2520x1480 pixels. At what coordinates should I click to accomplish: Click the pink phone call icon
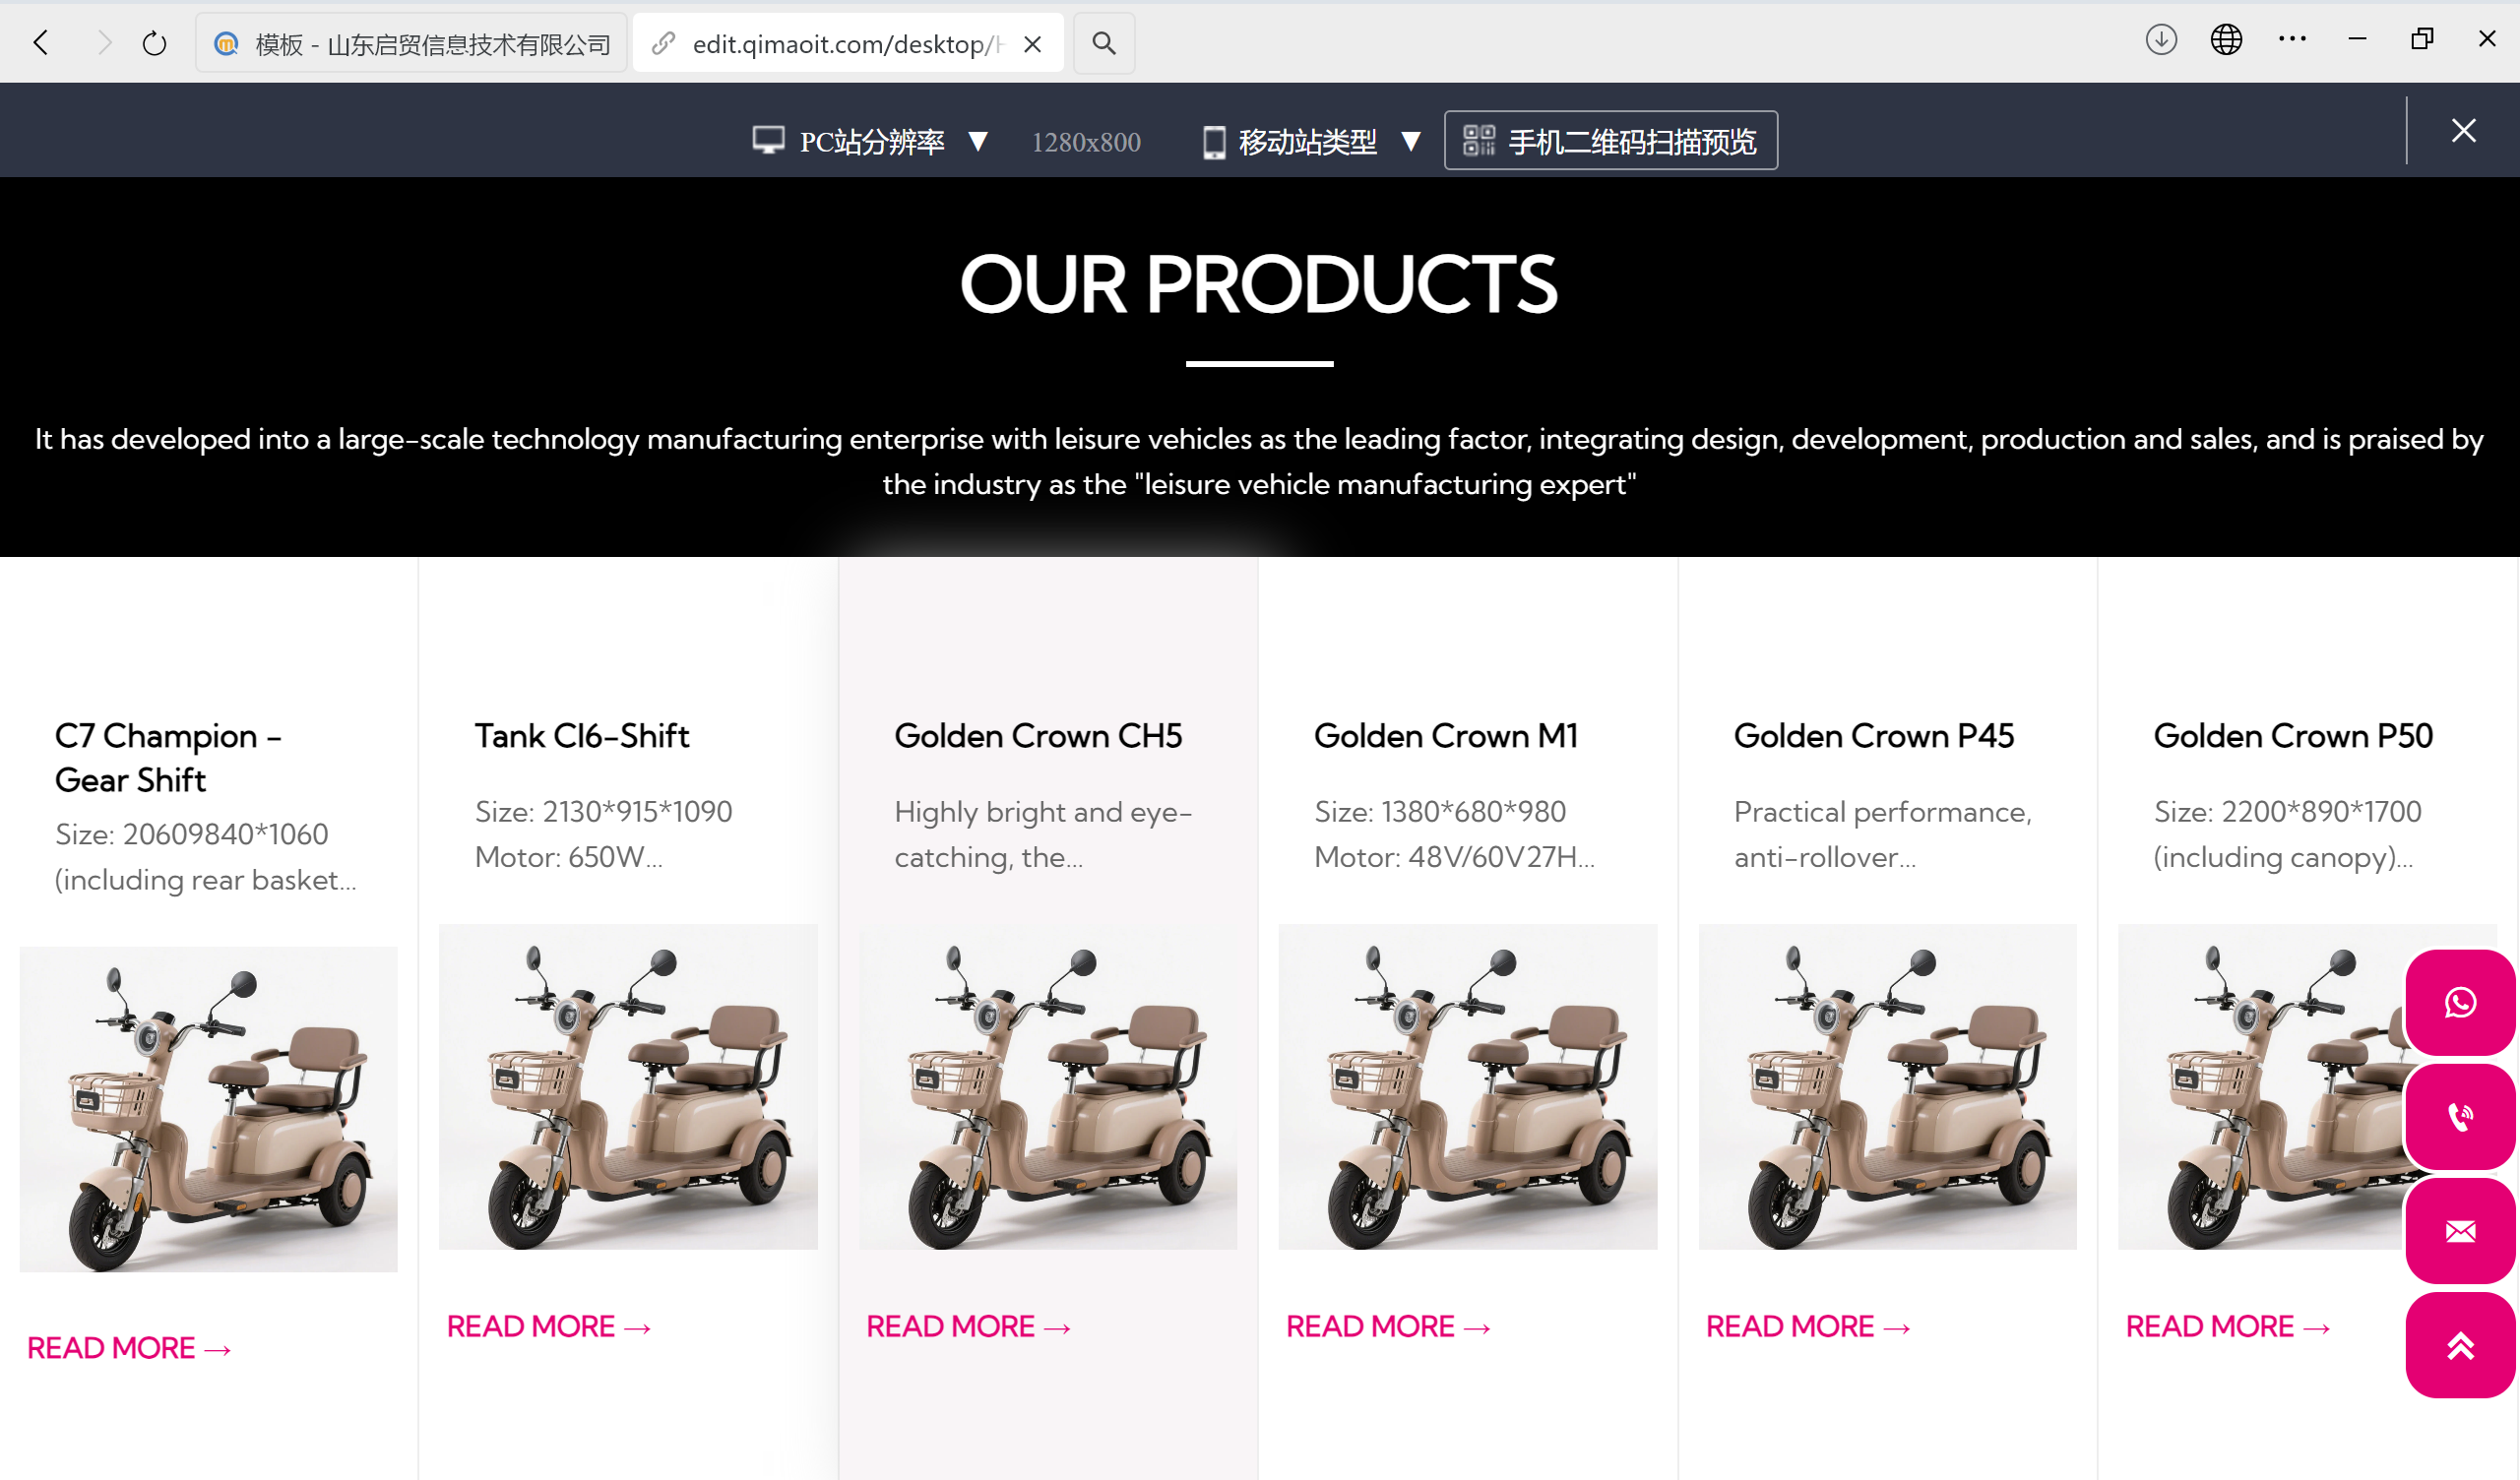[2460, 1116]
